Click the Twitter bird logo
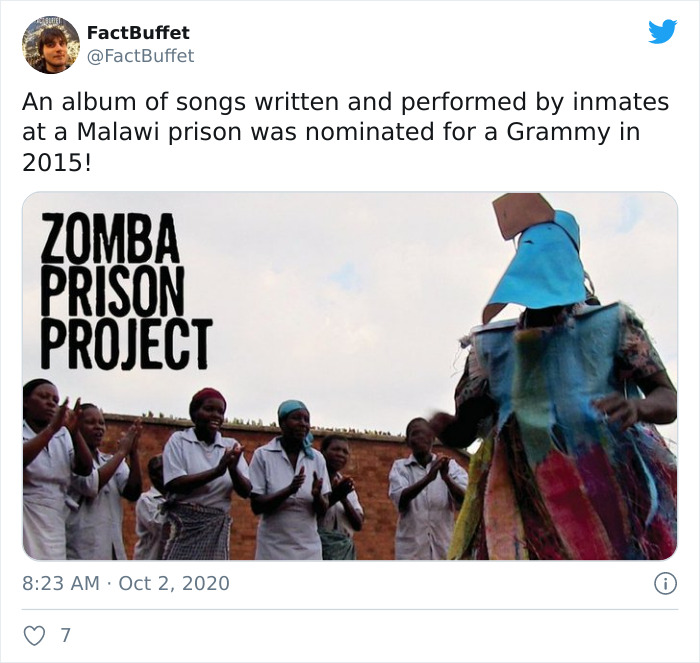Image resolution: width=700 pixels, height=663 pixels. pos(662,32)
